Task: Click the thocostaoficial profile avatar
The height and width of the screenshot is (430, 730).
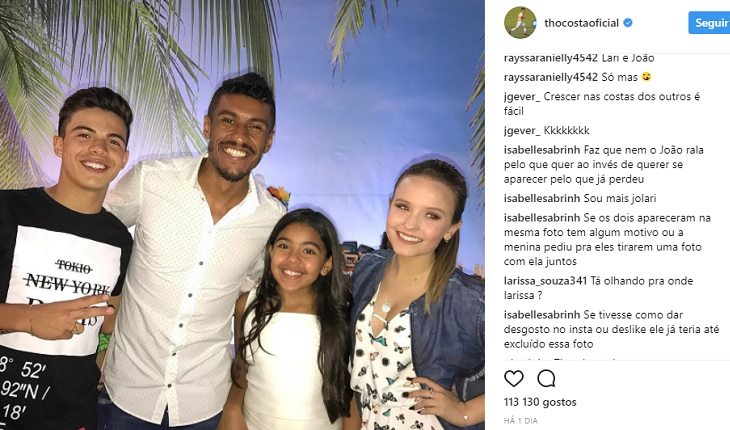Action: point(520,22)
